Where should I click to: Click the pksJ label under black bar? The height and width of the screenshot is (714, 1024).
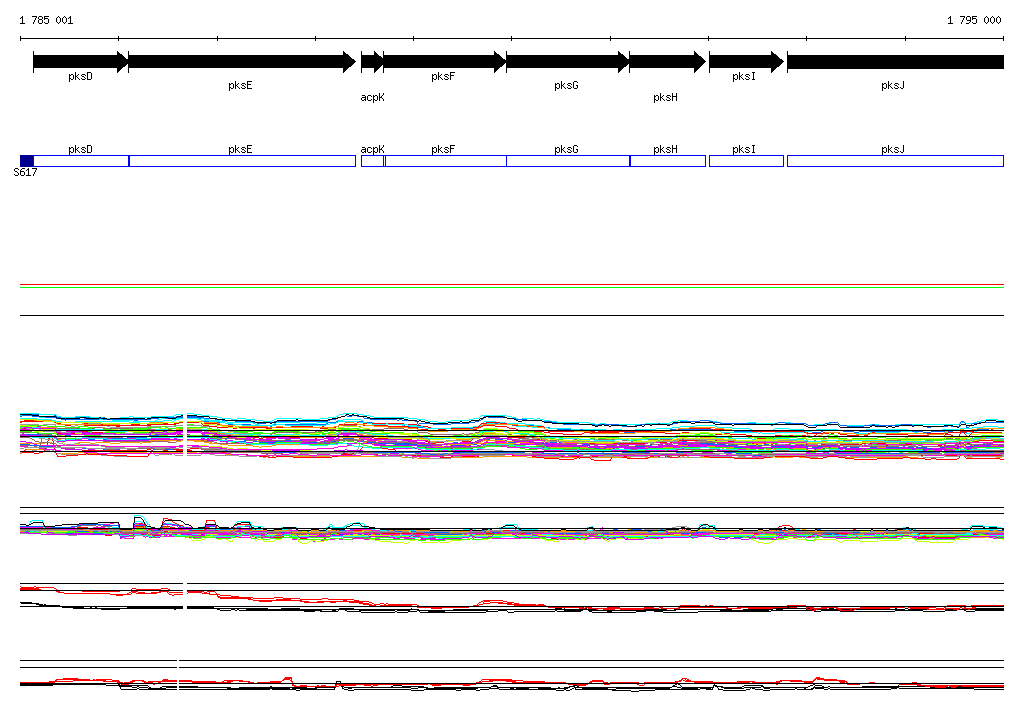[x=893, y=86]
